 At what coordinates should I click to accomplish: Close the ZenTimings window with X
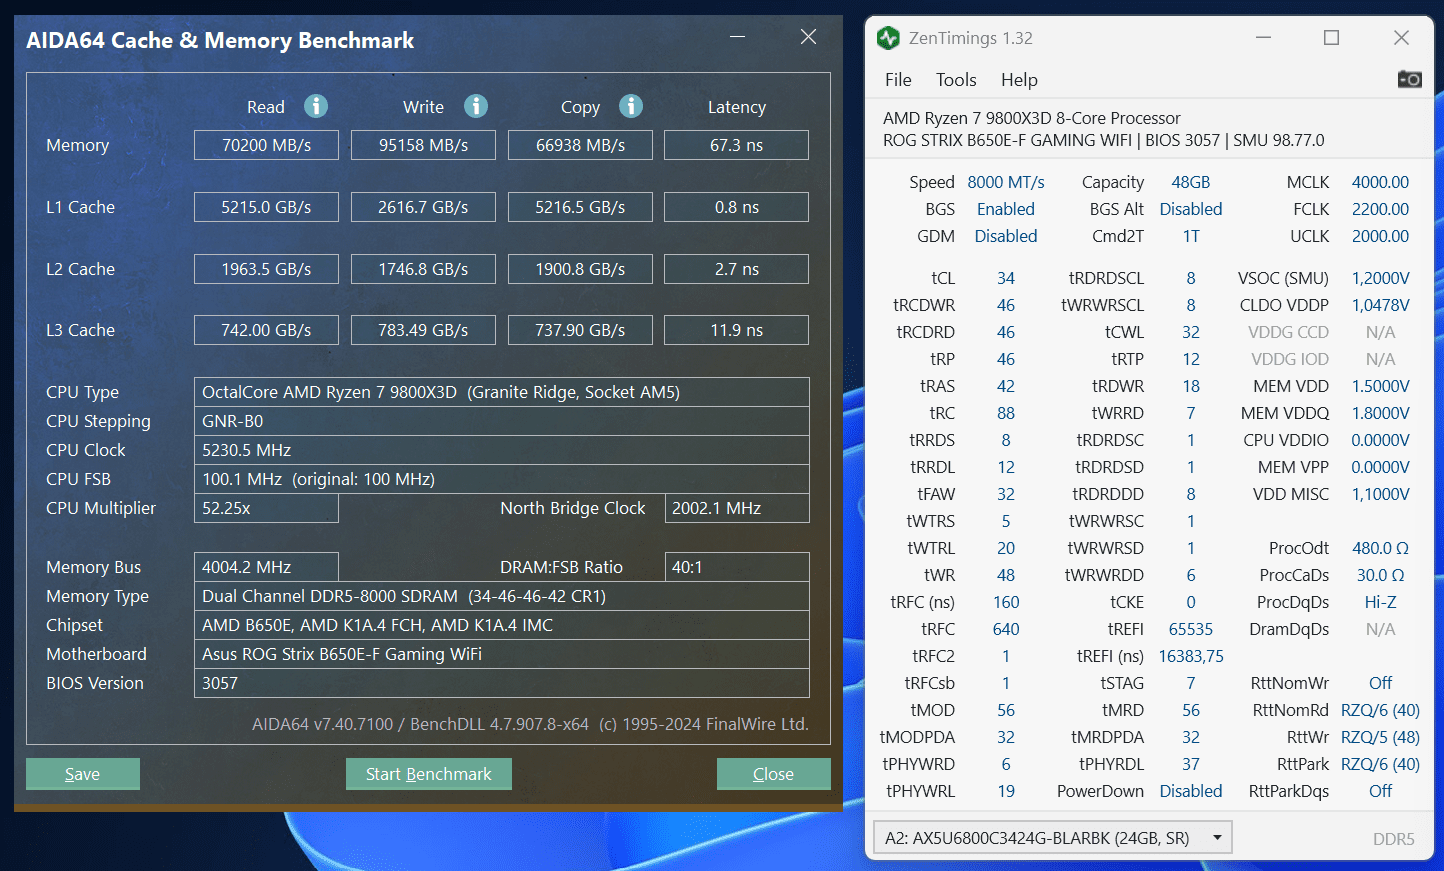[x=1401, y=38]
